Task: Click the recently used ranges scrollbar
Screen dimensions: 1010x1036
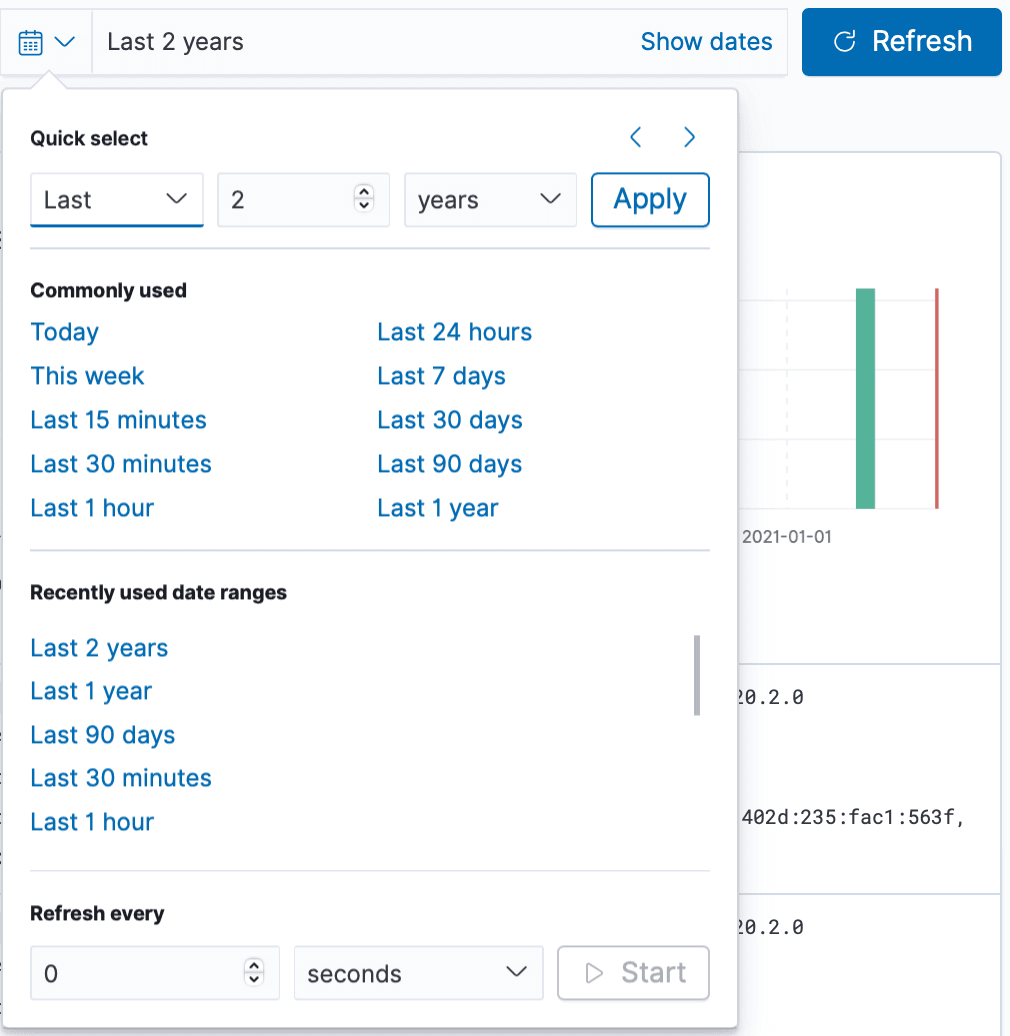Action: (x=697, y=675)
